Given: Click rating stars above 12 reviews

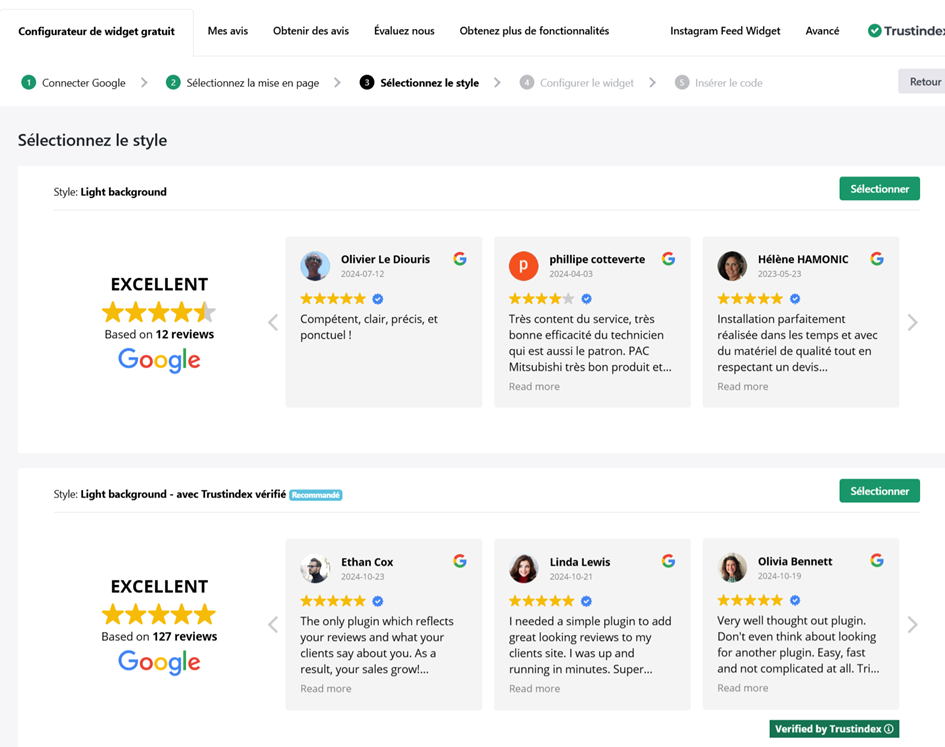Looking at the screenshot, I should [x=159, y=312].
